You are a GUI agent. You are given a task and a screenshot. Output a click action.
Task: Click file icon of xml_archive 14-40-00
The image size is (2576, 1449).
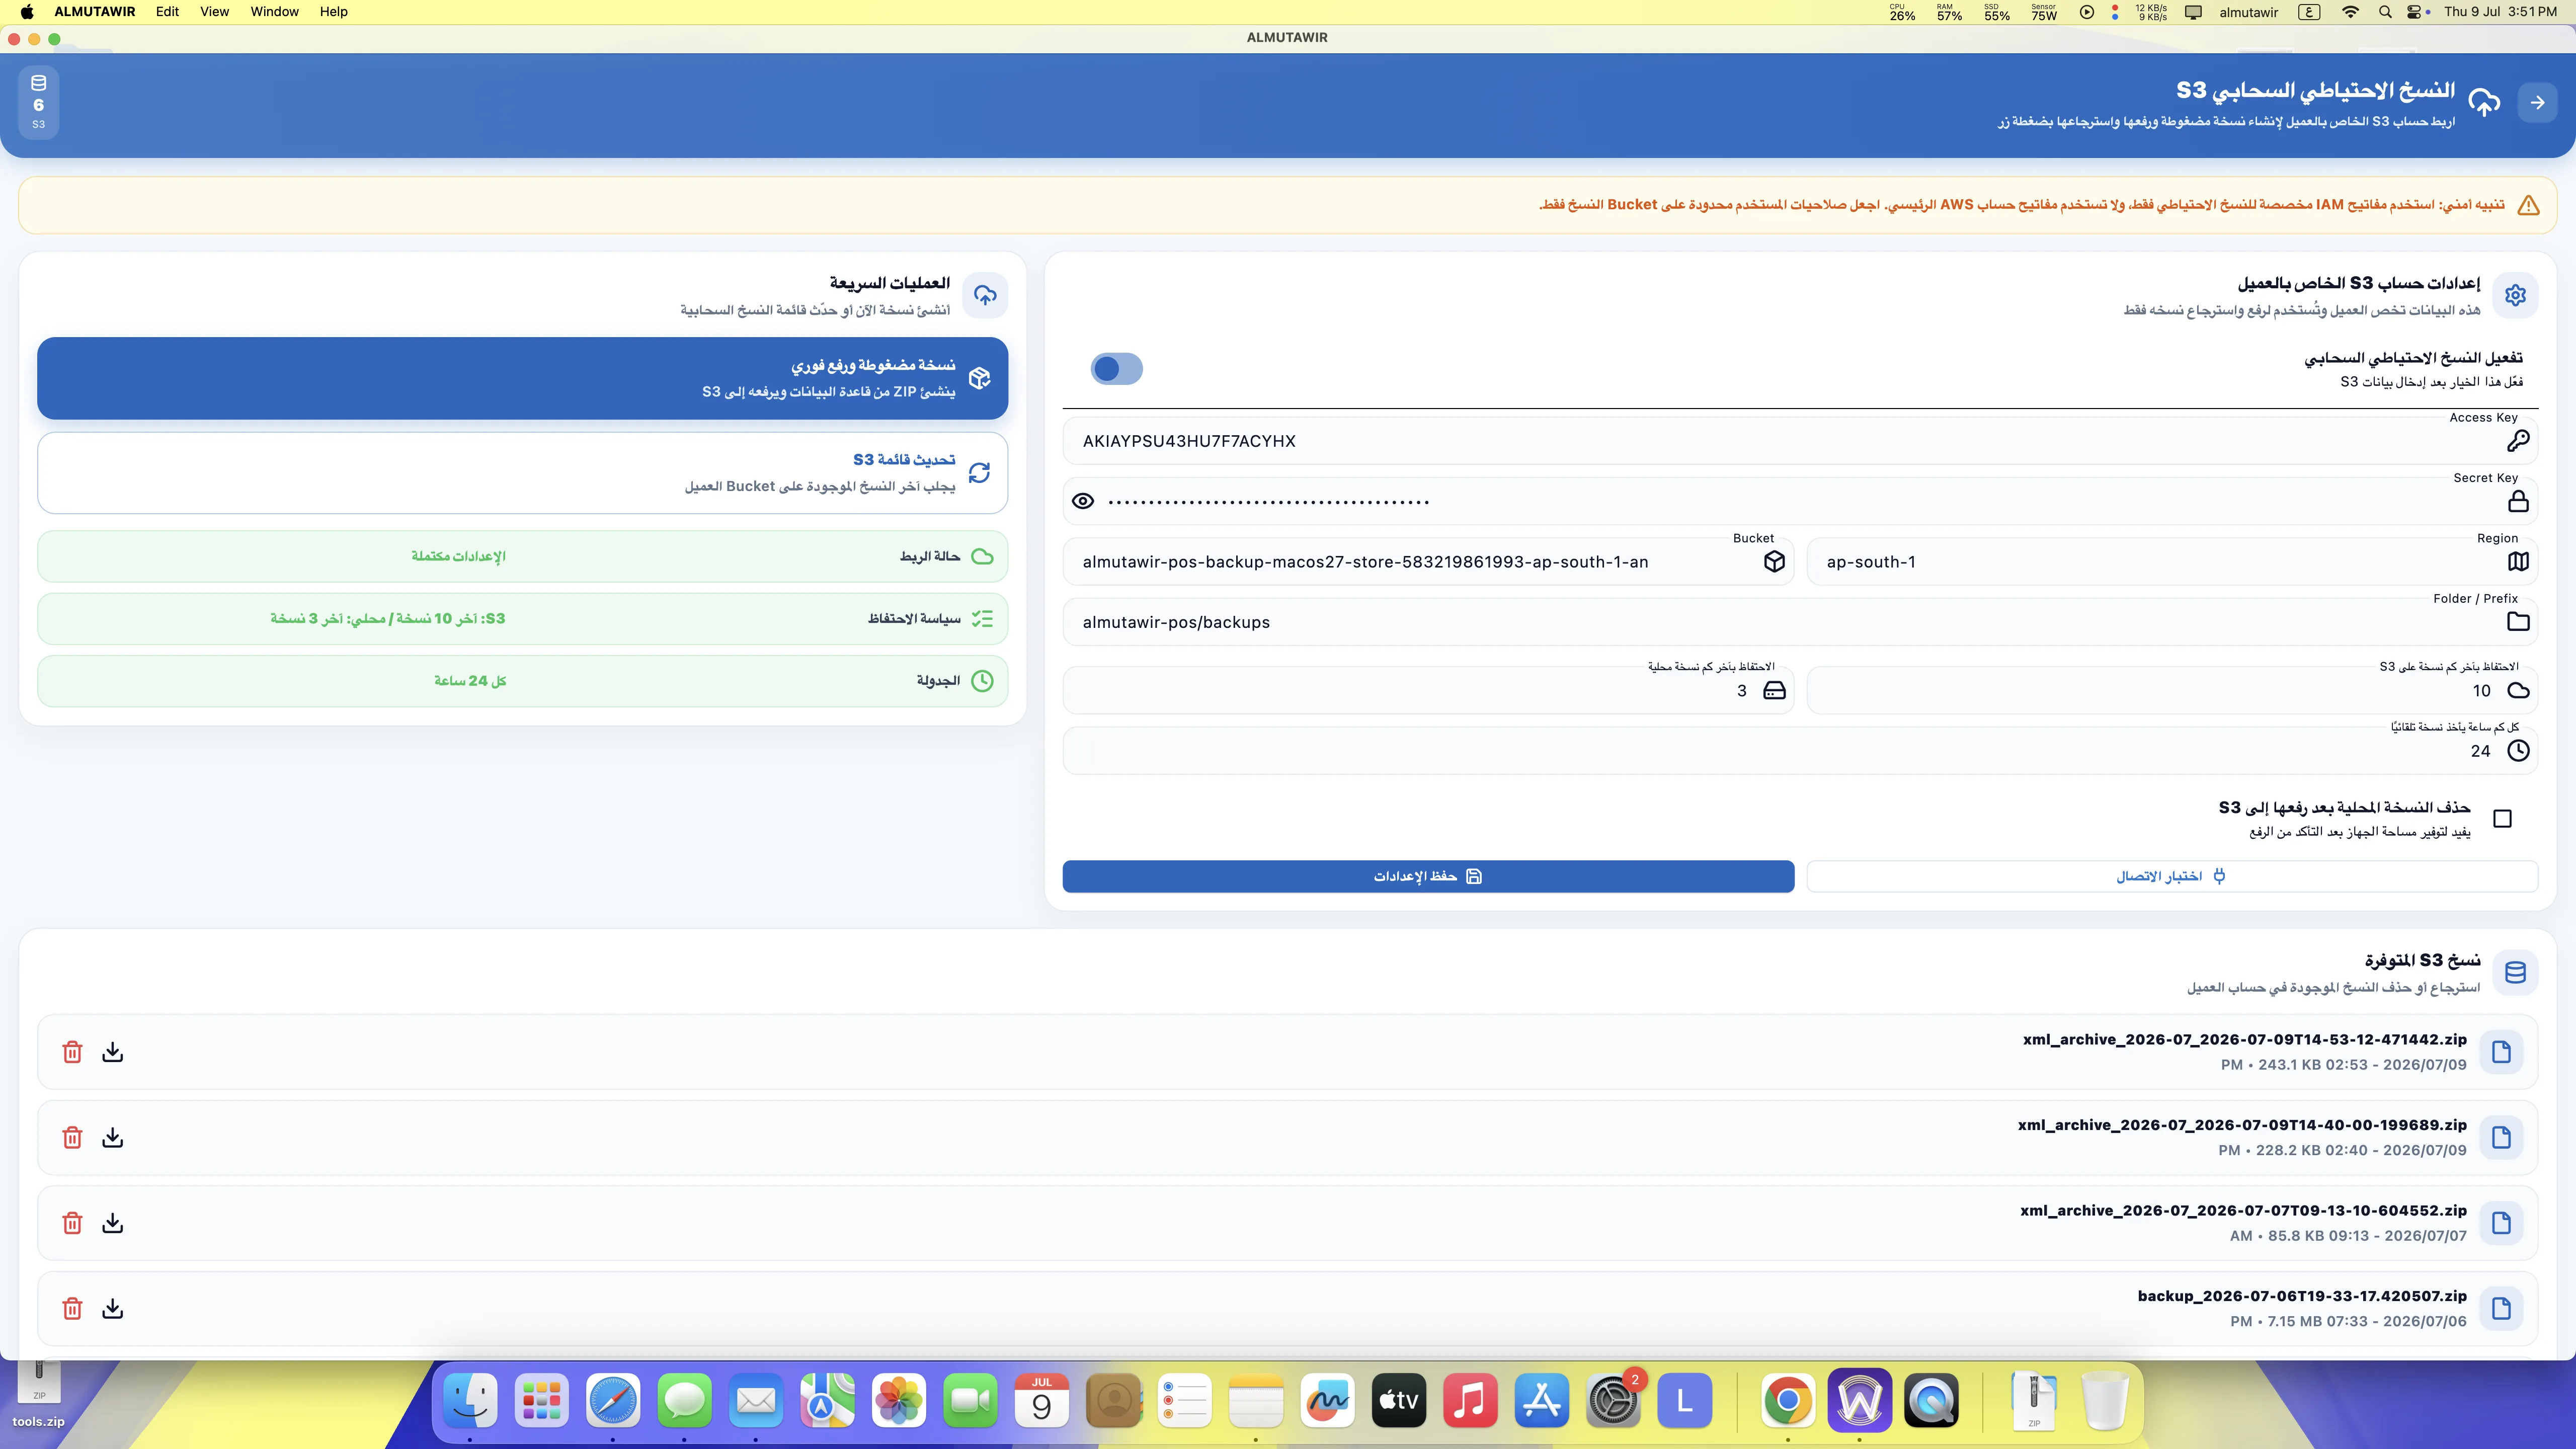click(2501, 1138)
